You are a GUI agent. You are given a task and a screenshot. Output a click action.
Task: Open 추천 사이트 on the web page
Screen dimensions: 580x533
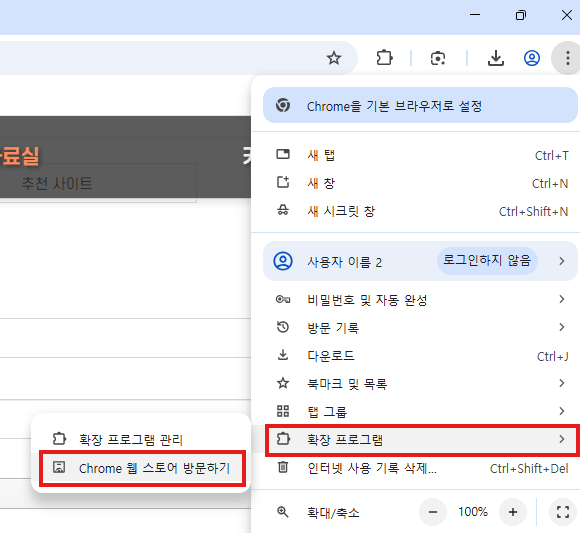(57, 183)
